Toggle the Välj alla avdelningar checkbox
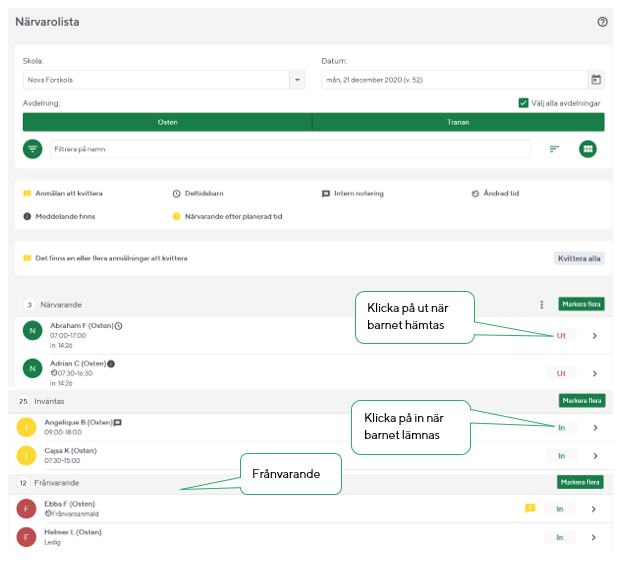This screenshot has height=570, width=625. 523,102
